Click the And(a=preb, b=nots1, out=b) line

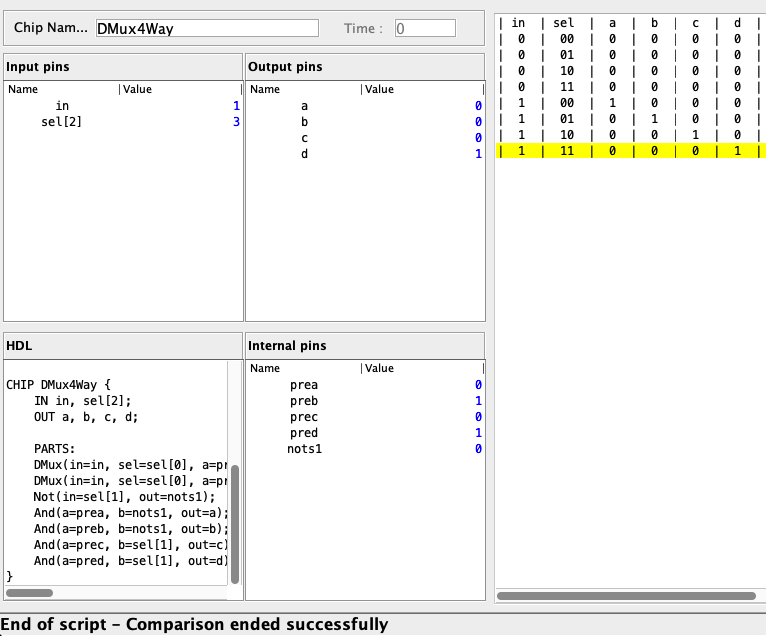point(130,529)
